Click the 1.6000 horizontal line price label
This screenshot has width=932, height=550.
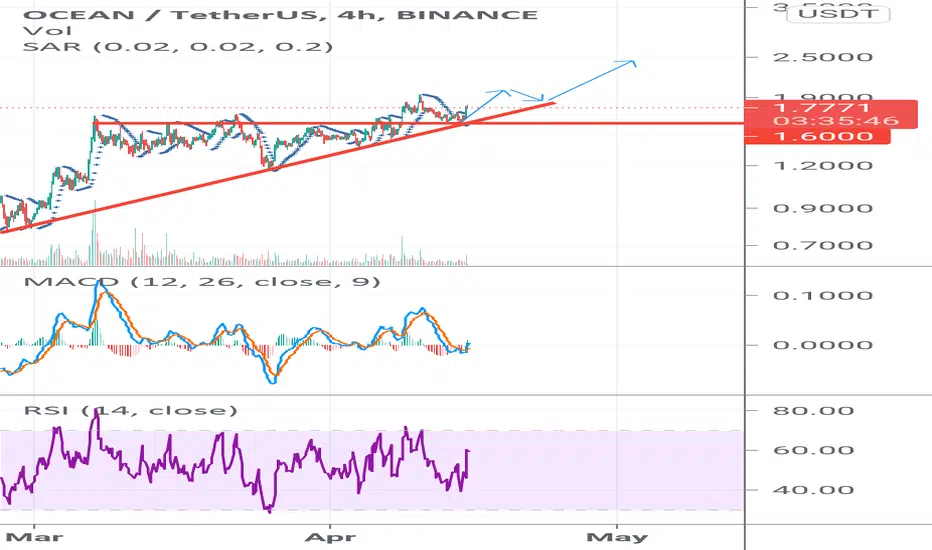tap(817, 137)
